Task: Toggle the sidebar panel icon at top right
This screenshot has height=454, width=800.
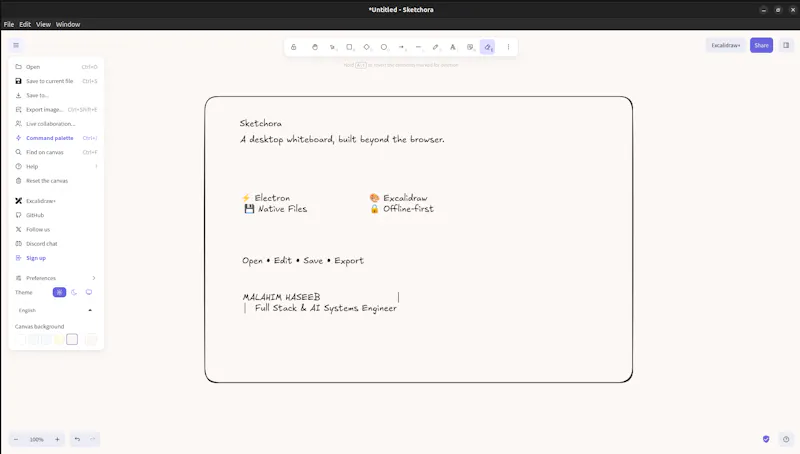Action: click(786, 45)
